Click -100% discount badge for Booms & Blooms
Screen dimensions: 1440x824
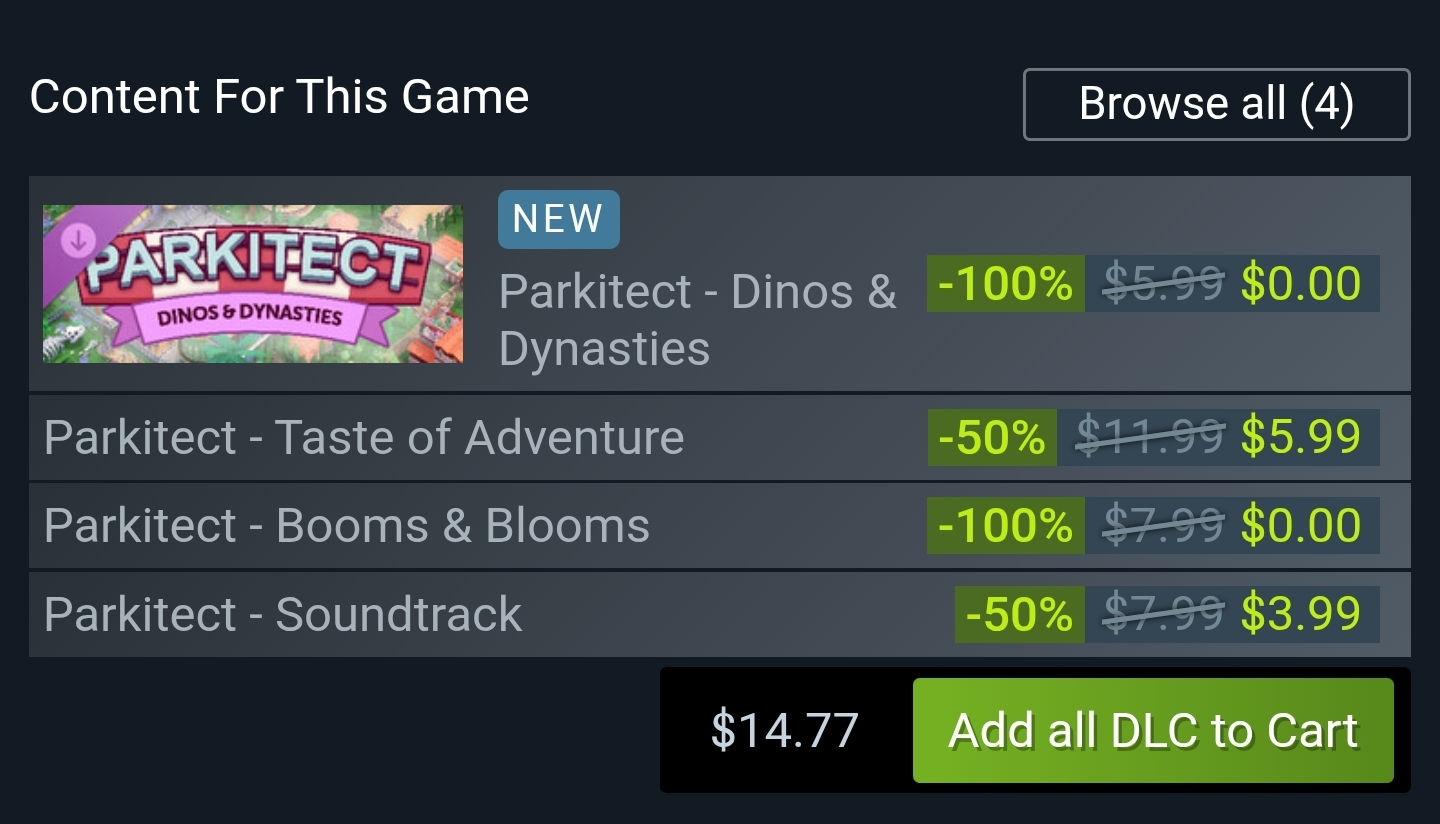pos(1005,526)
